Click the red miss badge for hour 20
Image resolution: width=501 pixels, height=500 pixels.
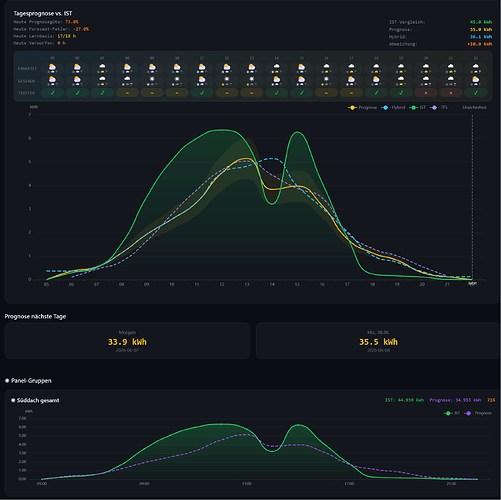tap(426, 93)
